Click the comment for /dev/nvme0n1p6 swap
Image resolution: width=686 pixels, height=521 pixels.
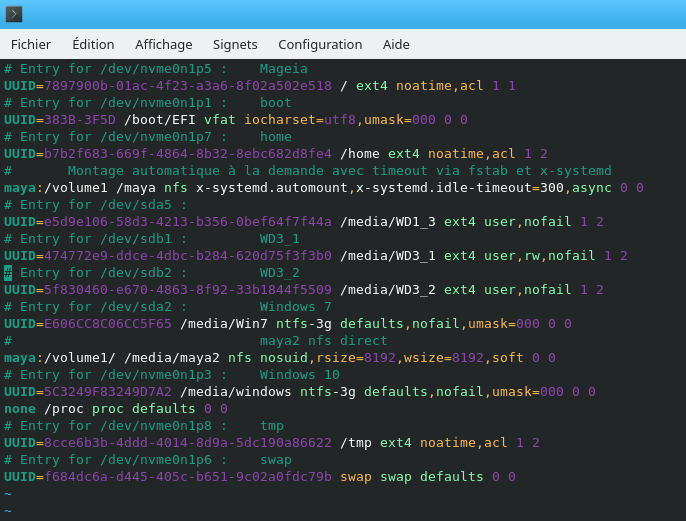147,461
